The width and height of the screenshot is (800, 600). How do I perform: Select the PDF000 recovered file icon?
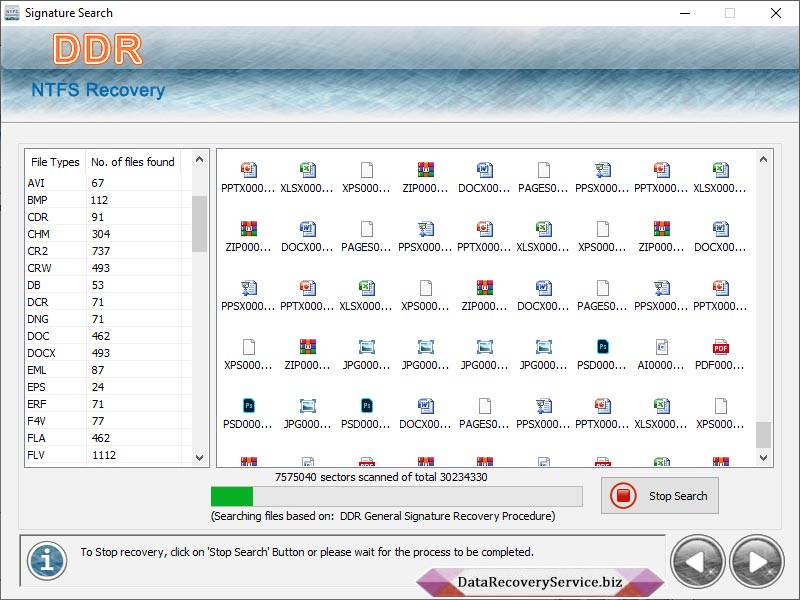point(720,347)
